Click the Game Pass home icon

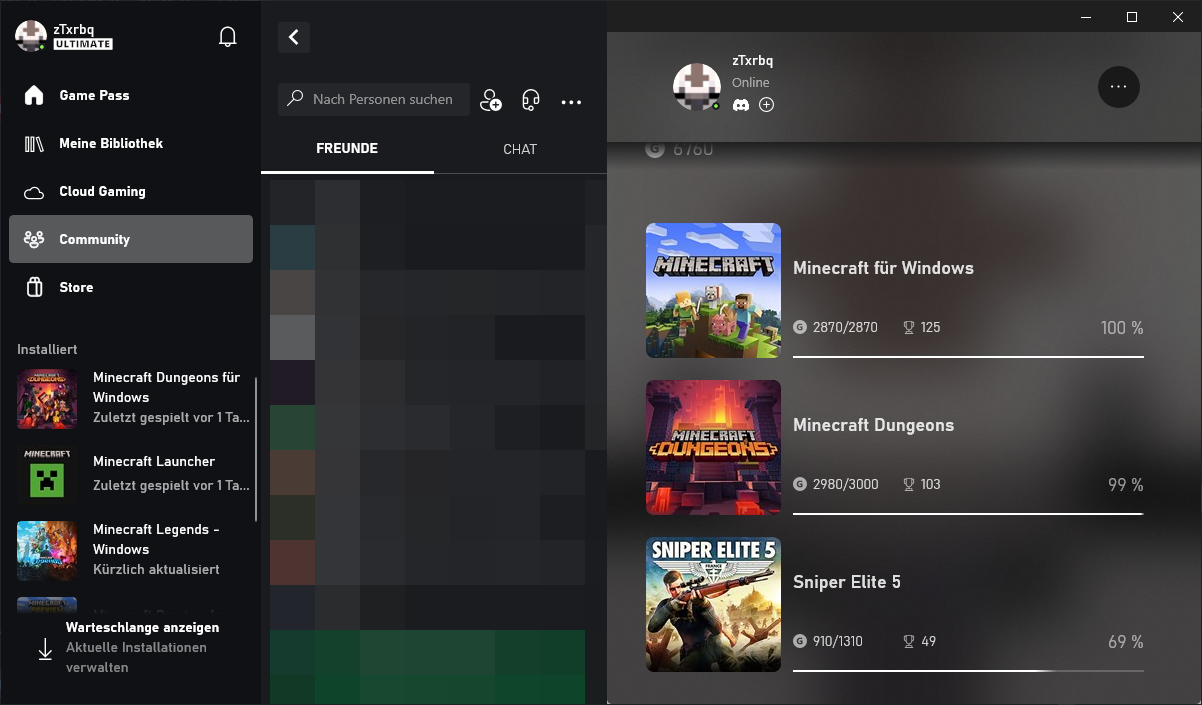pos(34,95)
